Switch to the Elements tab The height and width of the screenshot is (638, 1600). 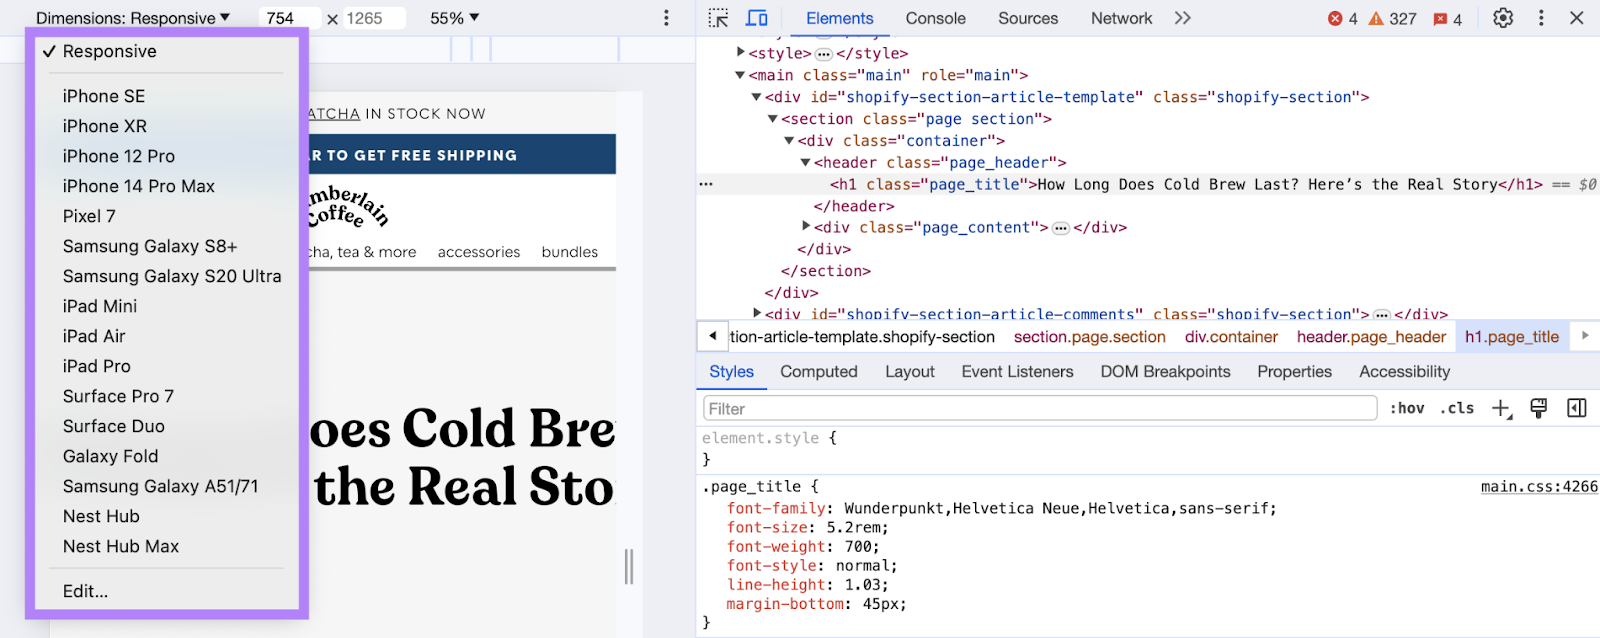pos(840,18)
